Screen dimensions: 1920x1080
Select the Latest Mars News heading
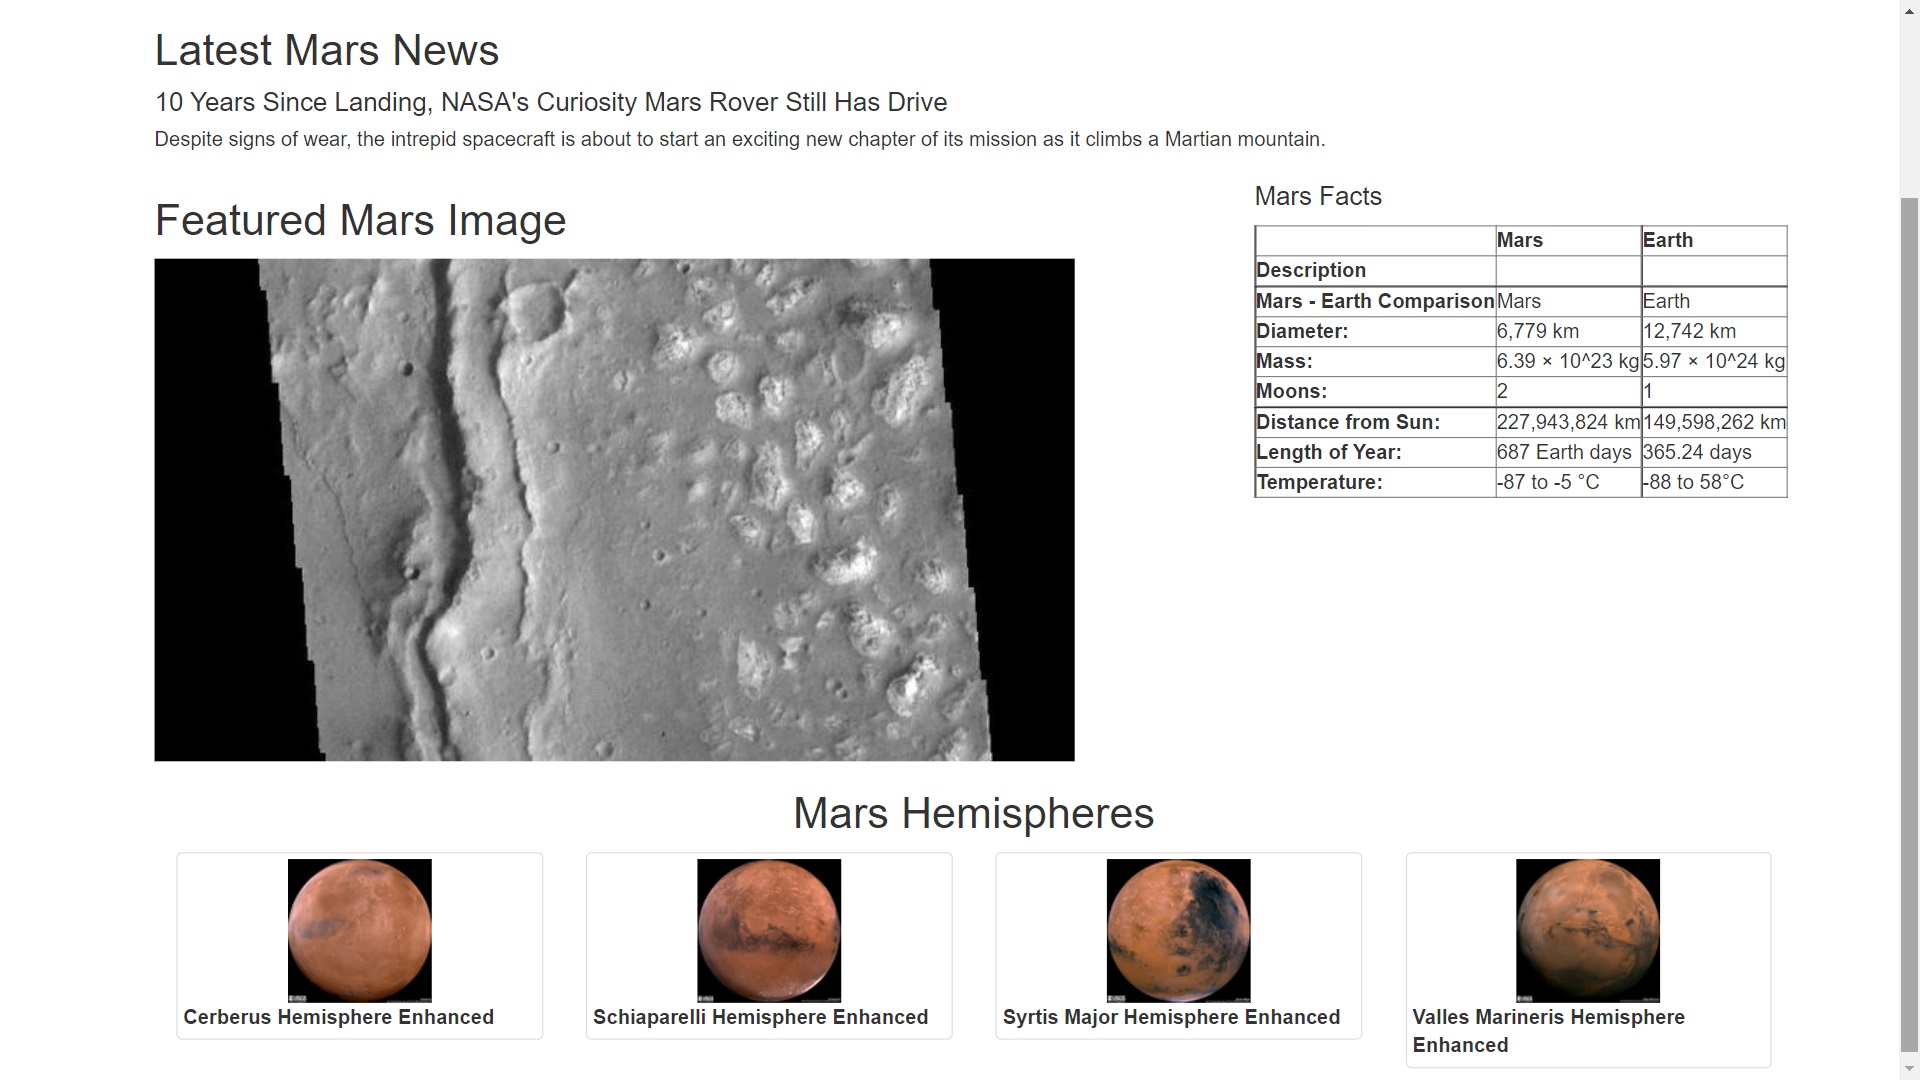click(x=326, y=49)
